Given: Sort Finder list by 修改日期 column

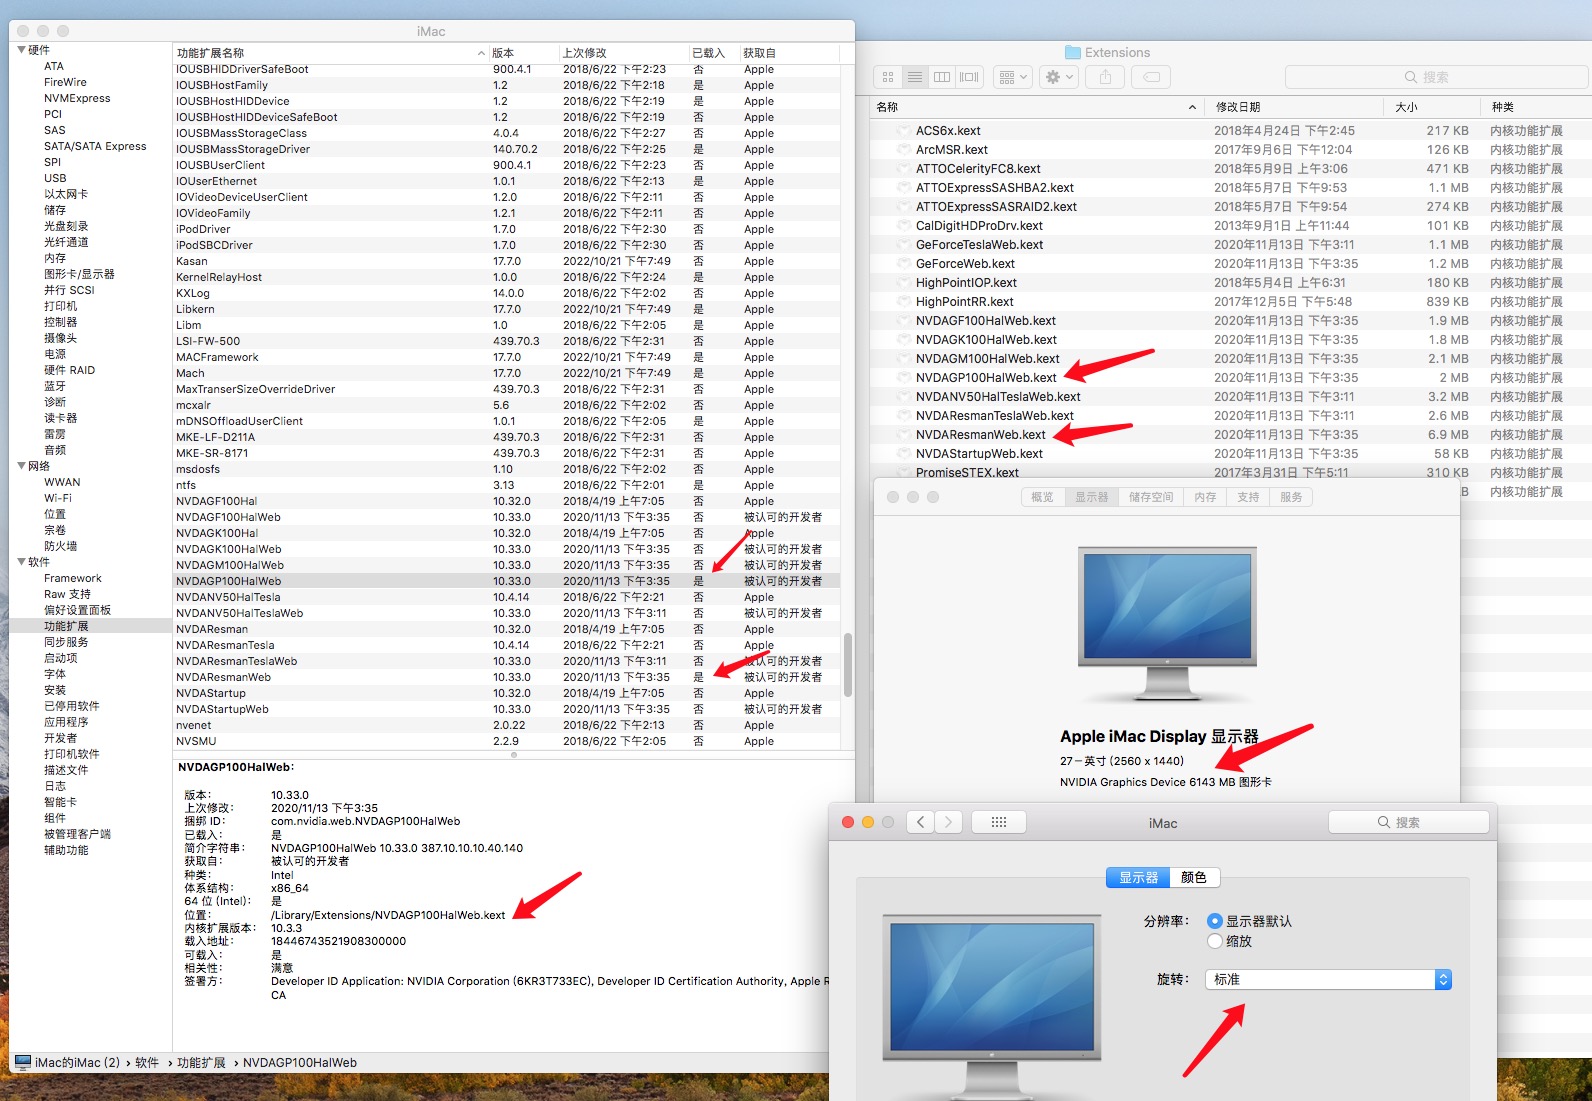Looking at the screenshot, I should point(1294,107).
